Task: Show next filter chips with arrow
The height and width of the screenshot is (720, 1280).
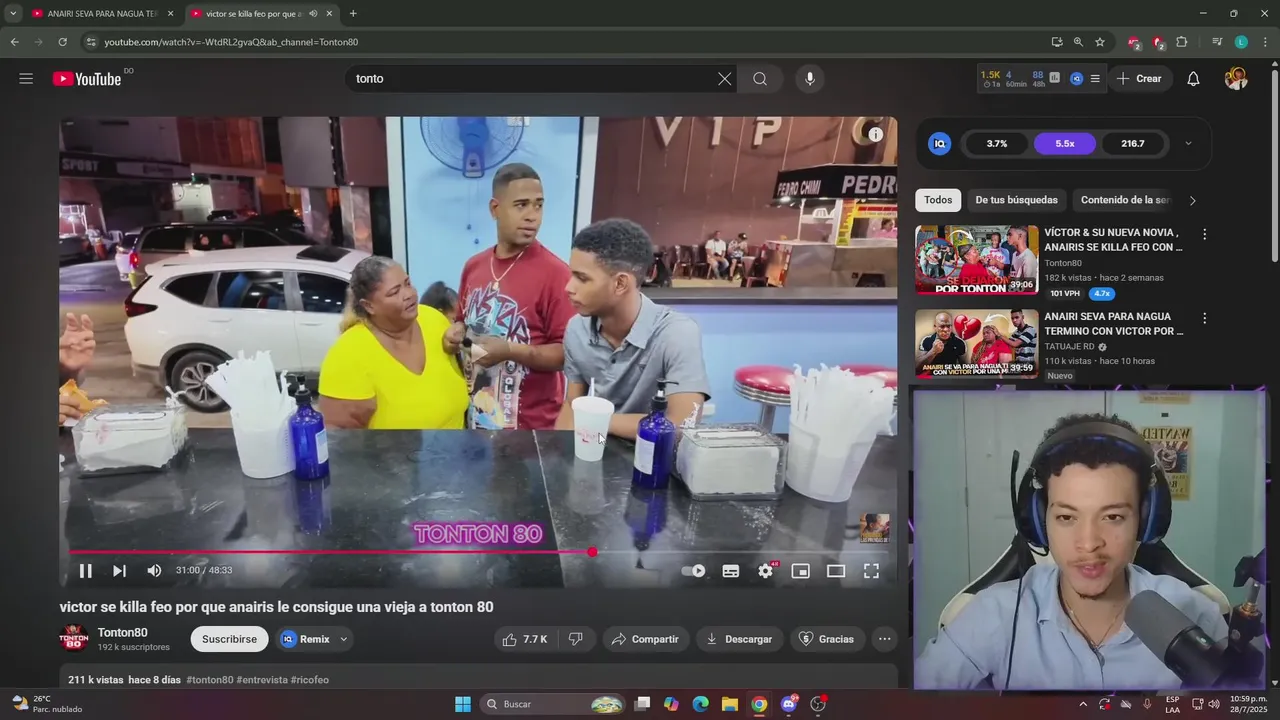Action: pyautogui.click(x=1192, y=200)
